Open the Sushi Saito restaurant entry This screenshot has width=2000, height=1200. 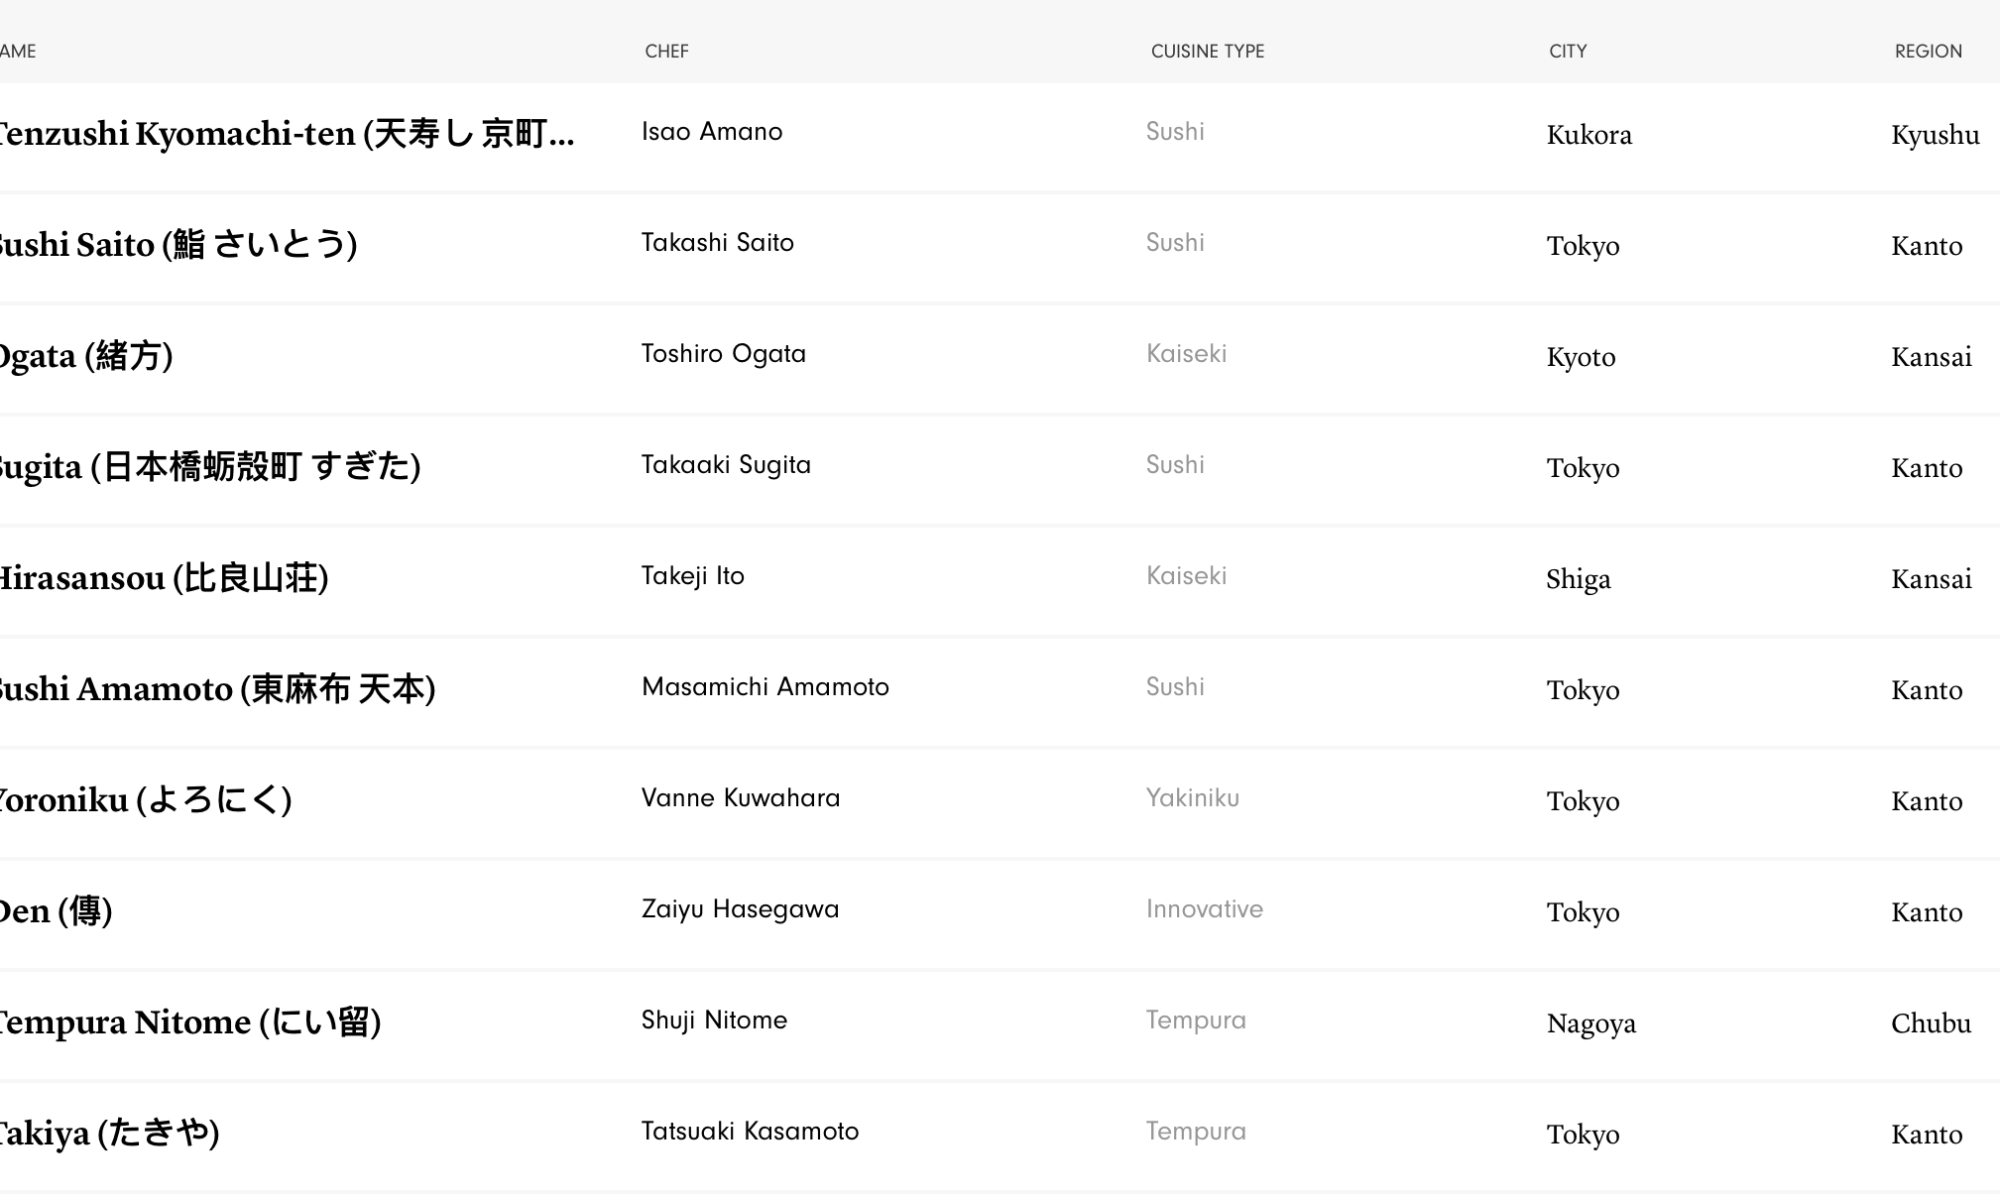tap(176, 245)
